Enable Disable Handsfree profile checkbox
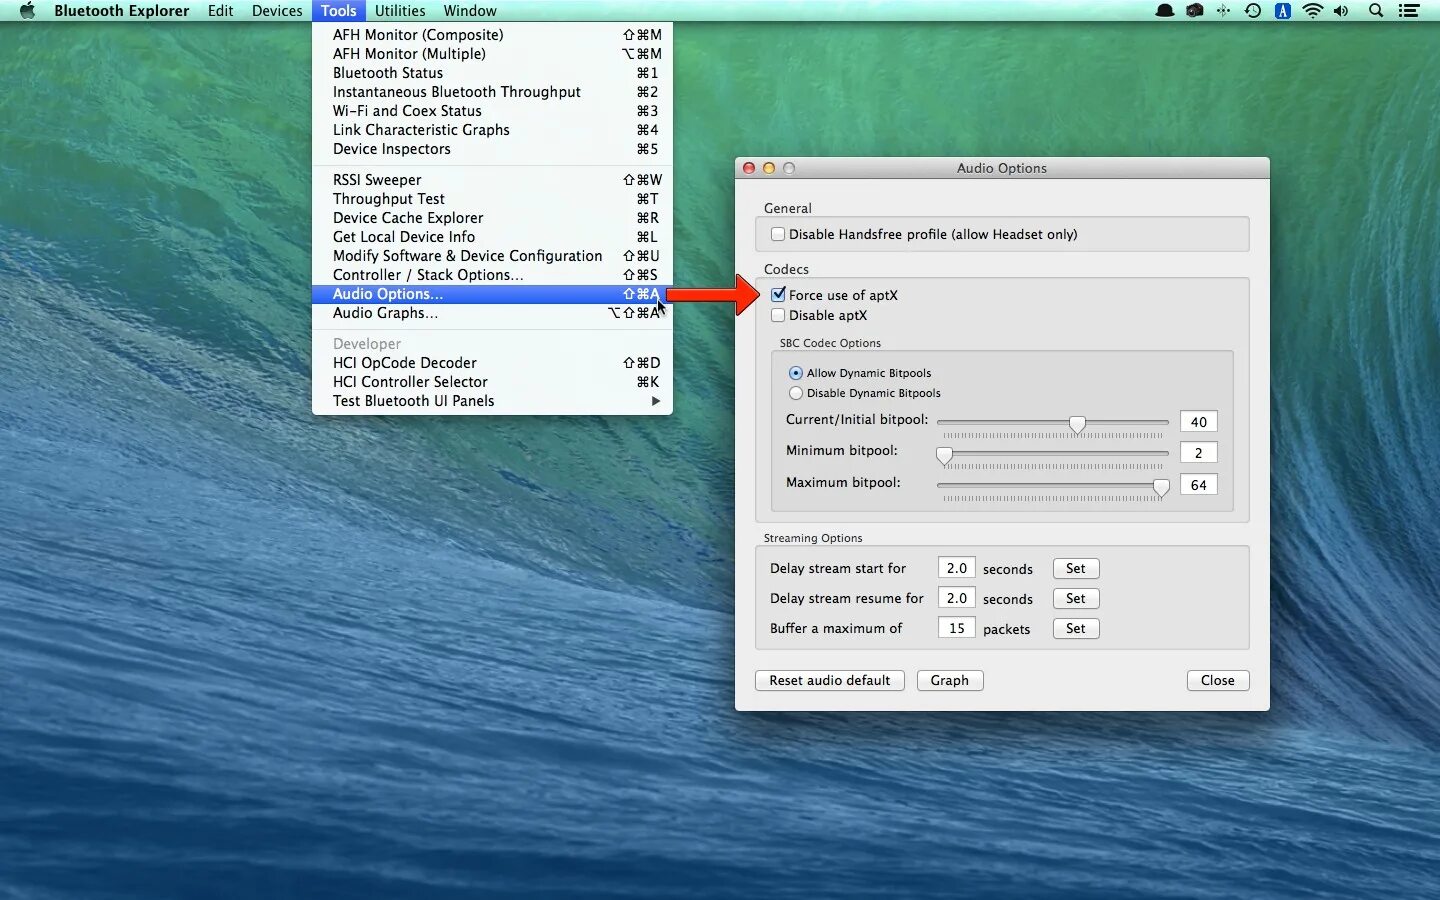This screenshot has width=1440, height=900. point(778,234)
